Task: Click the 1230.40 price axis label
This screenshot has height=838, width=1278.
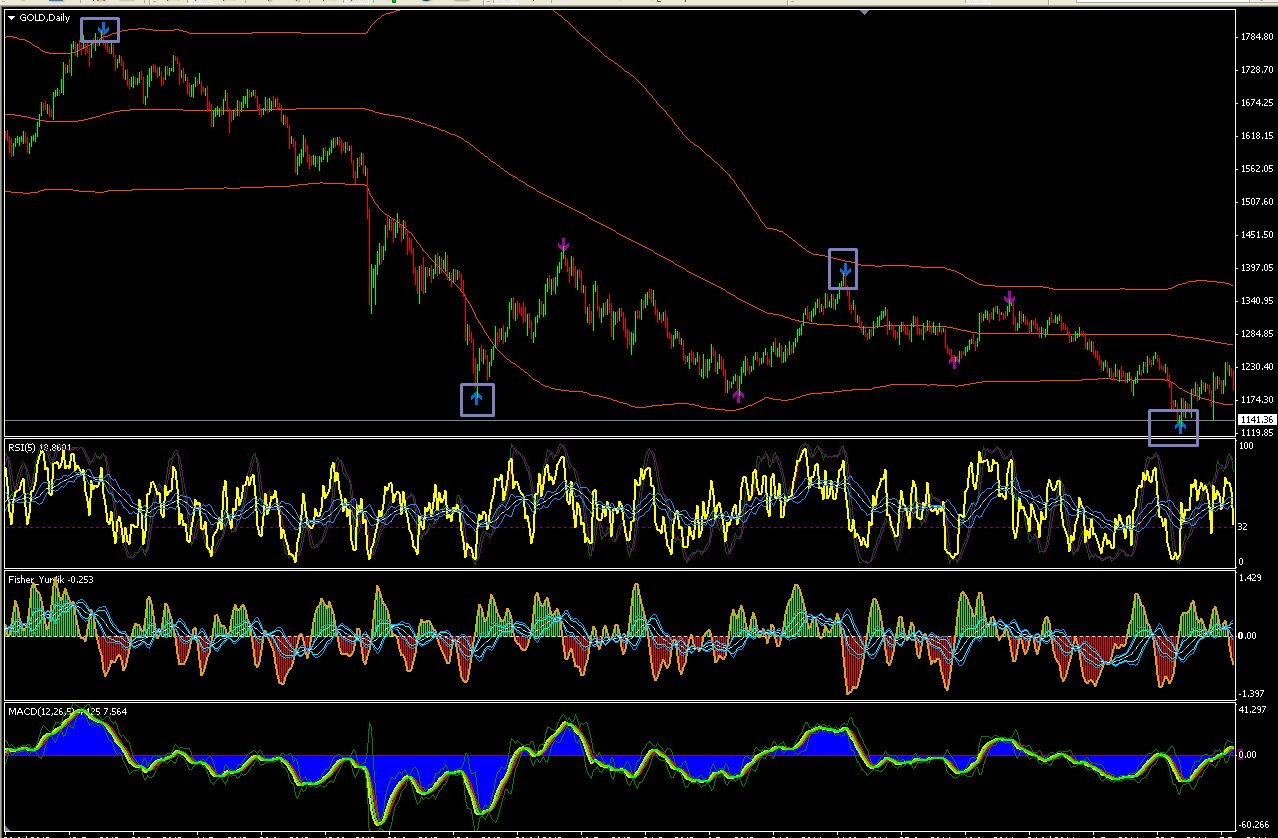Action: click(x=1255, y=367)
